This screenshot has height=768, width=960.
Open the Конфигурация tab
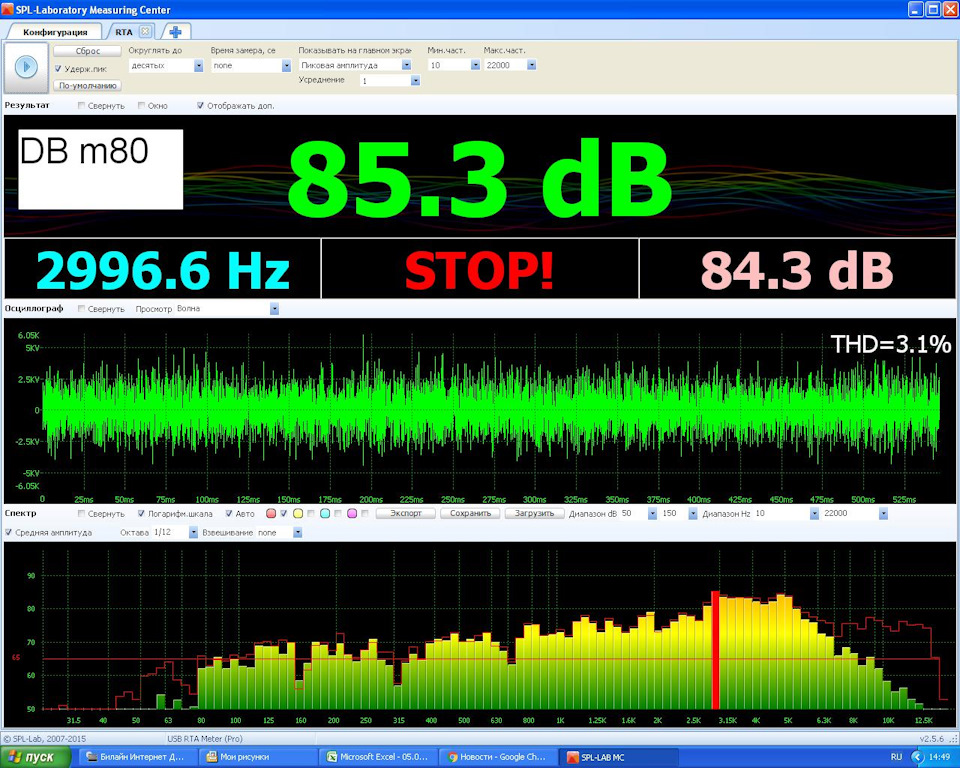click(55, 32)
